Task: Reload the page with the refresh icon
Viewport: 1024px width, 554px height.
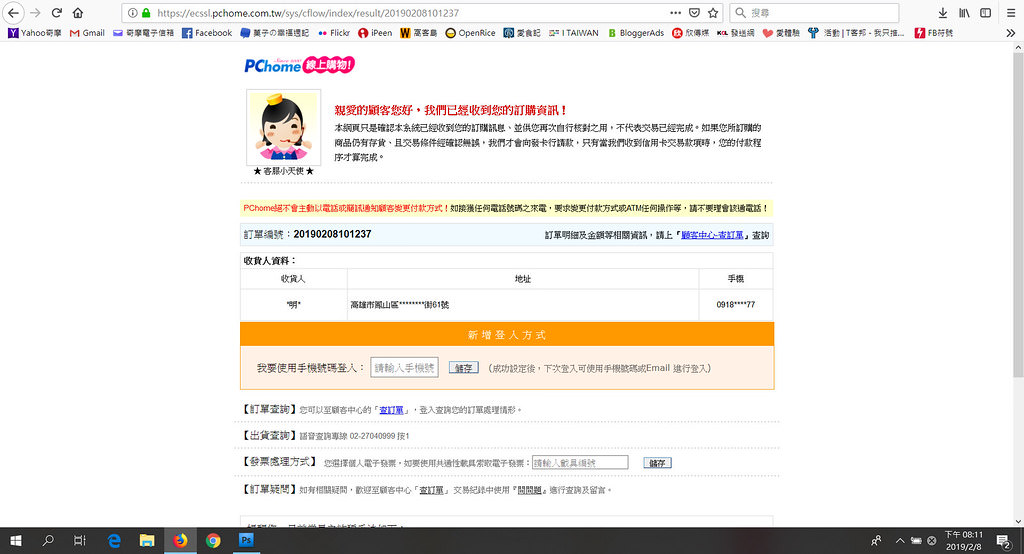Action: coord(57,12)
